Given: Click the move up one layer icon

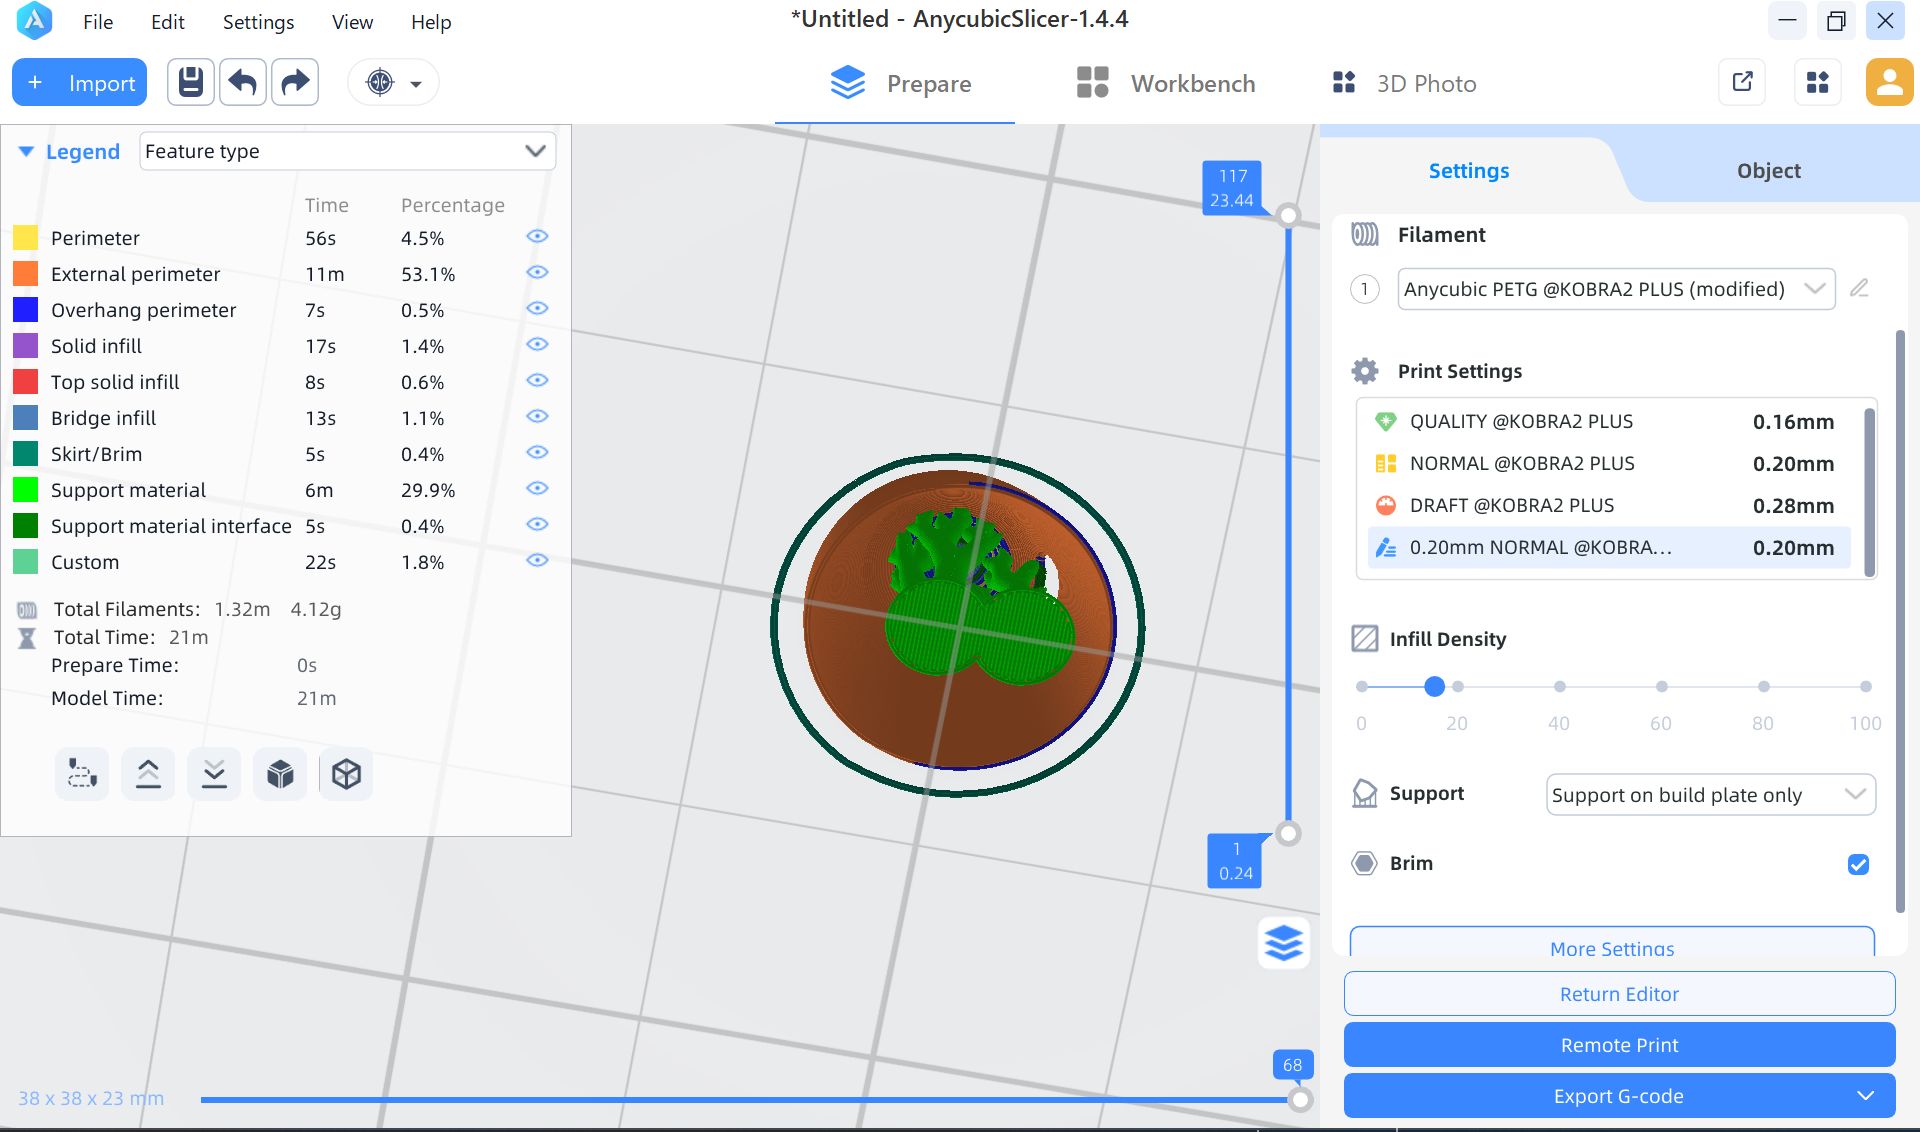Looking at the screenshot, I should (x=148, y=774).
